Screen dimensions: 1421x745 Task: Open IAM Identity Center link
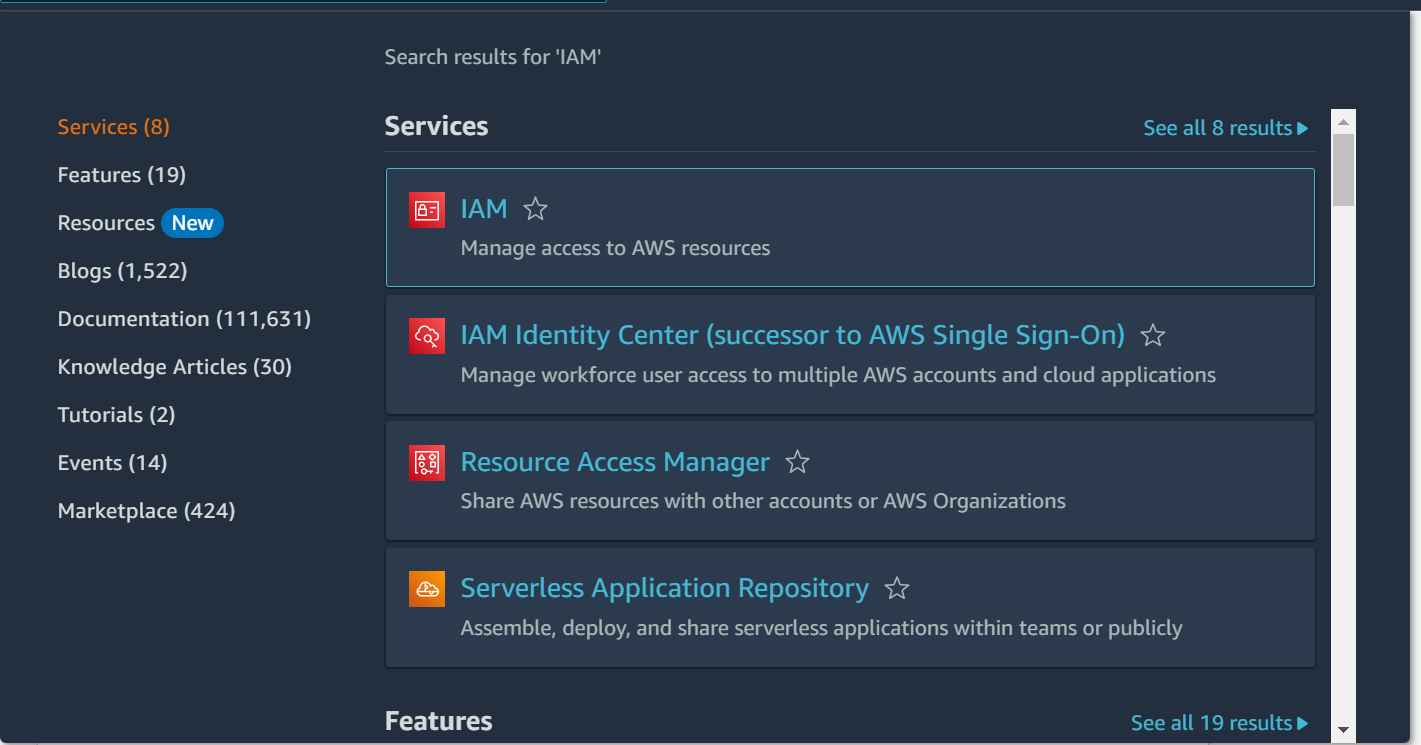[793, 335]
